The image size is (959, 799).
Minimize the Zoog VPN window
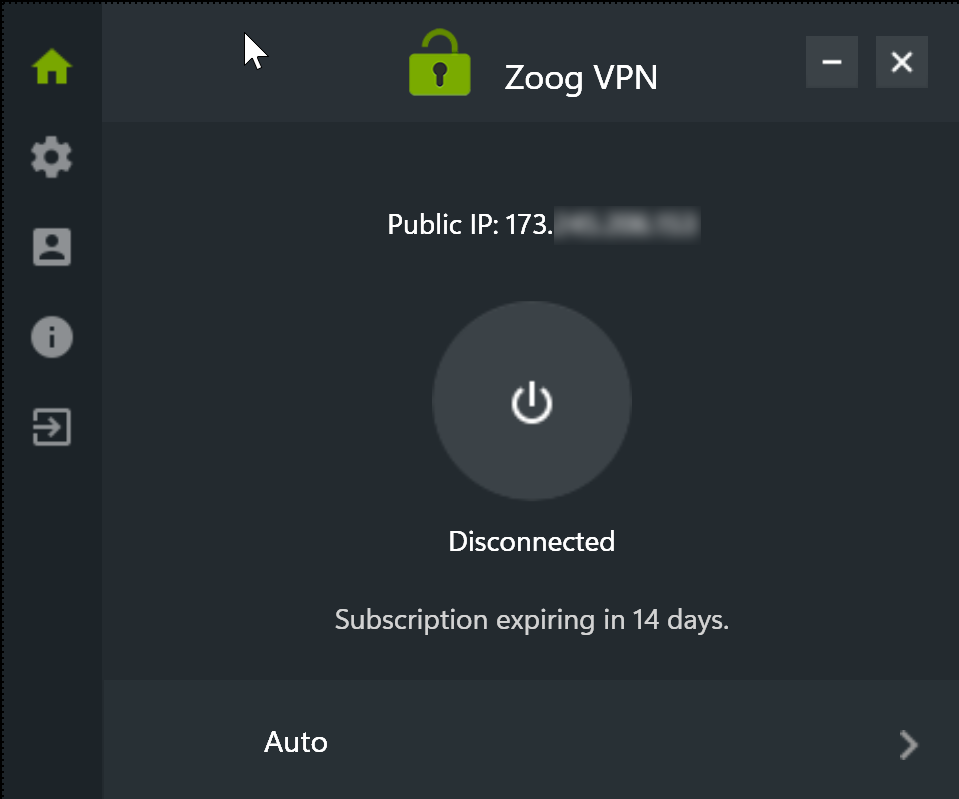click(x=832, y=62)
